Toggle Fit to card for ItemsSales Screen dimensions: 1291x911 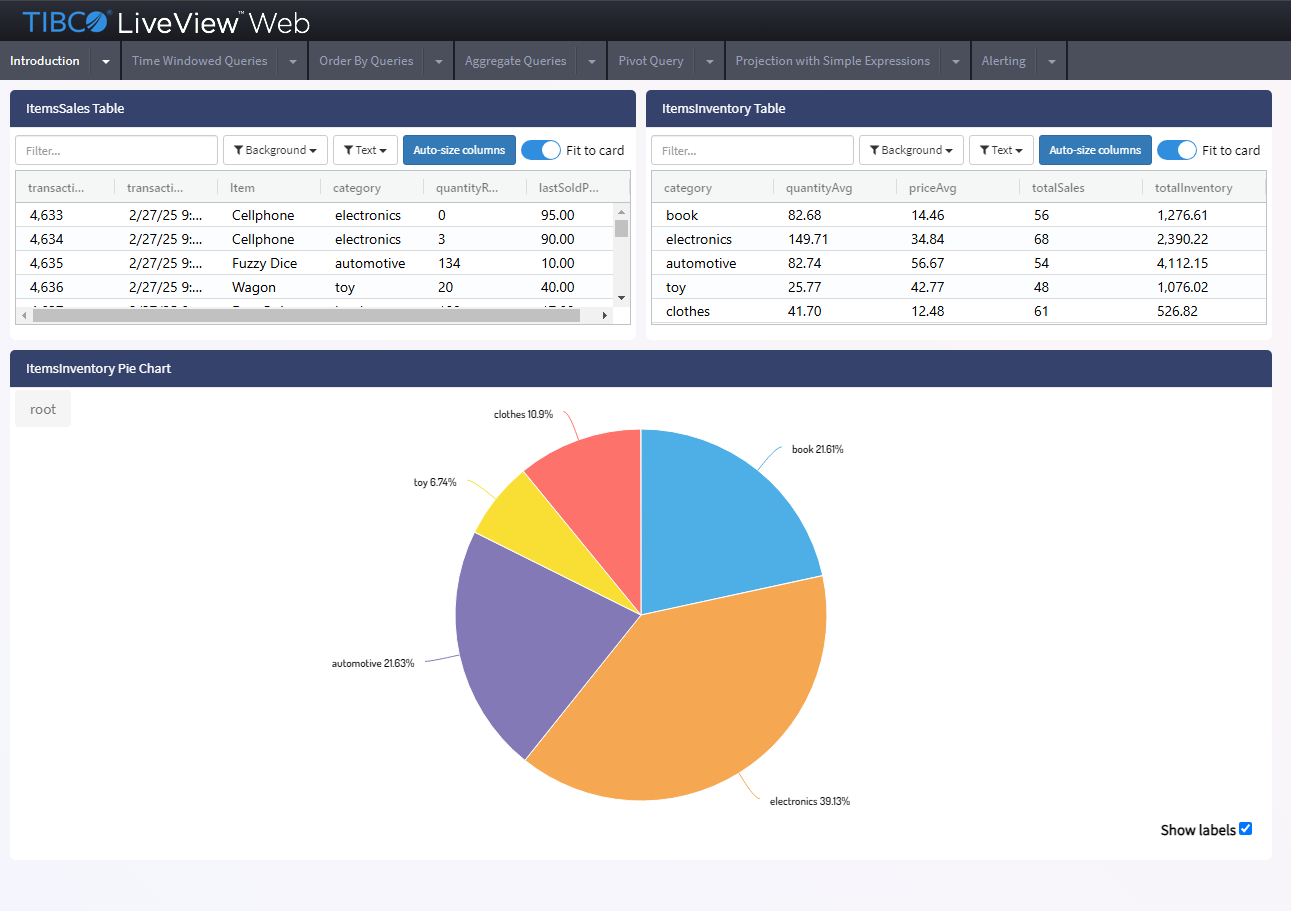(541, 150)
